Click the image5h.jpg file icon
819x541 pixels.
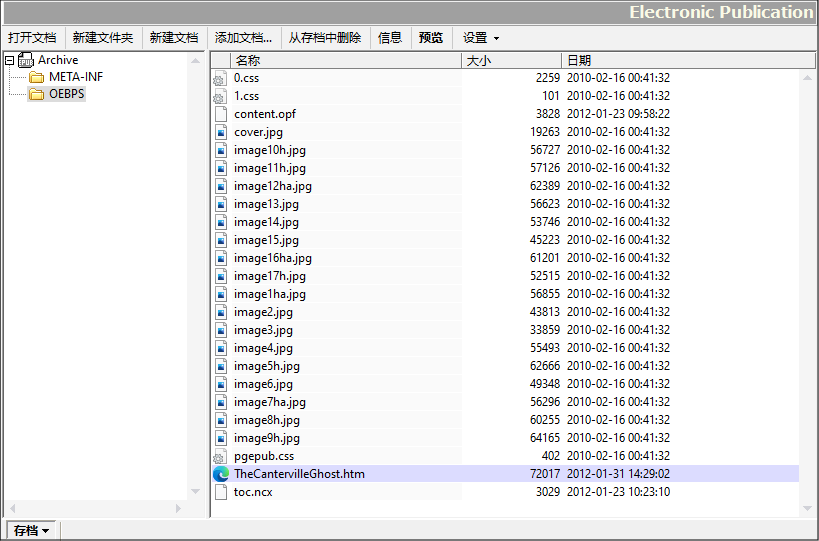220,366
